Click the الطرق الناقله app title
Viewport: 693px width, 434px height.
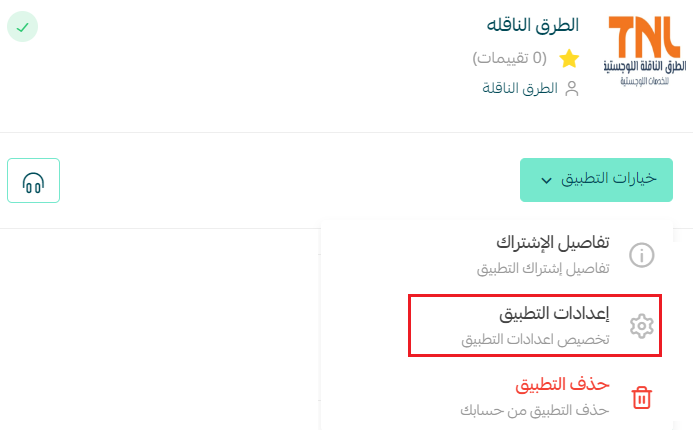[x=533, y=25]
